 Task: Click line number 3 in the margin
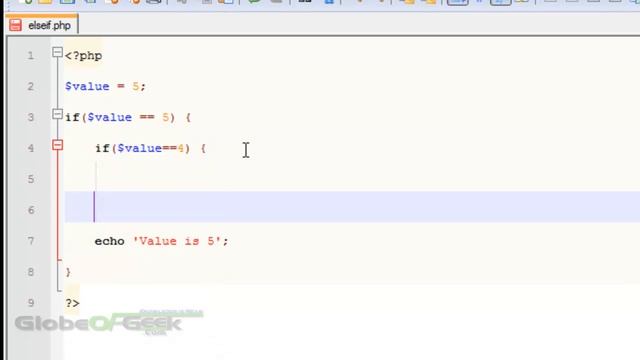pos(31,118)
